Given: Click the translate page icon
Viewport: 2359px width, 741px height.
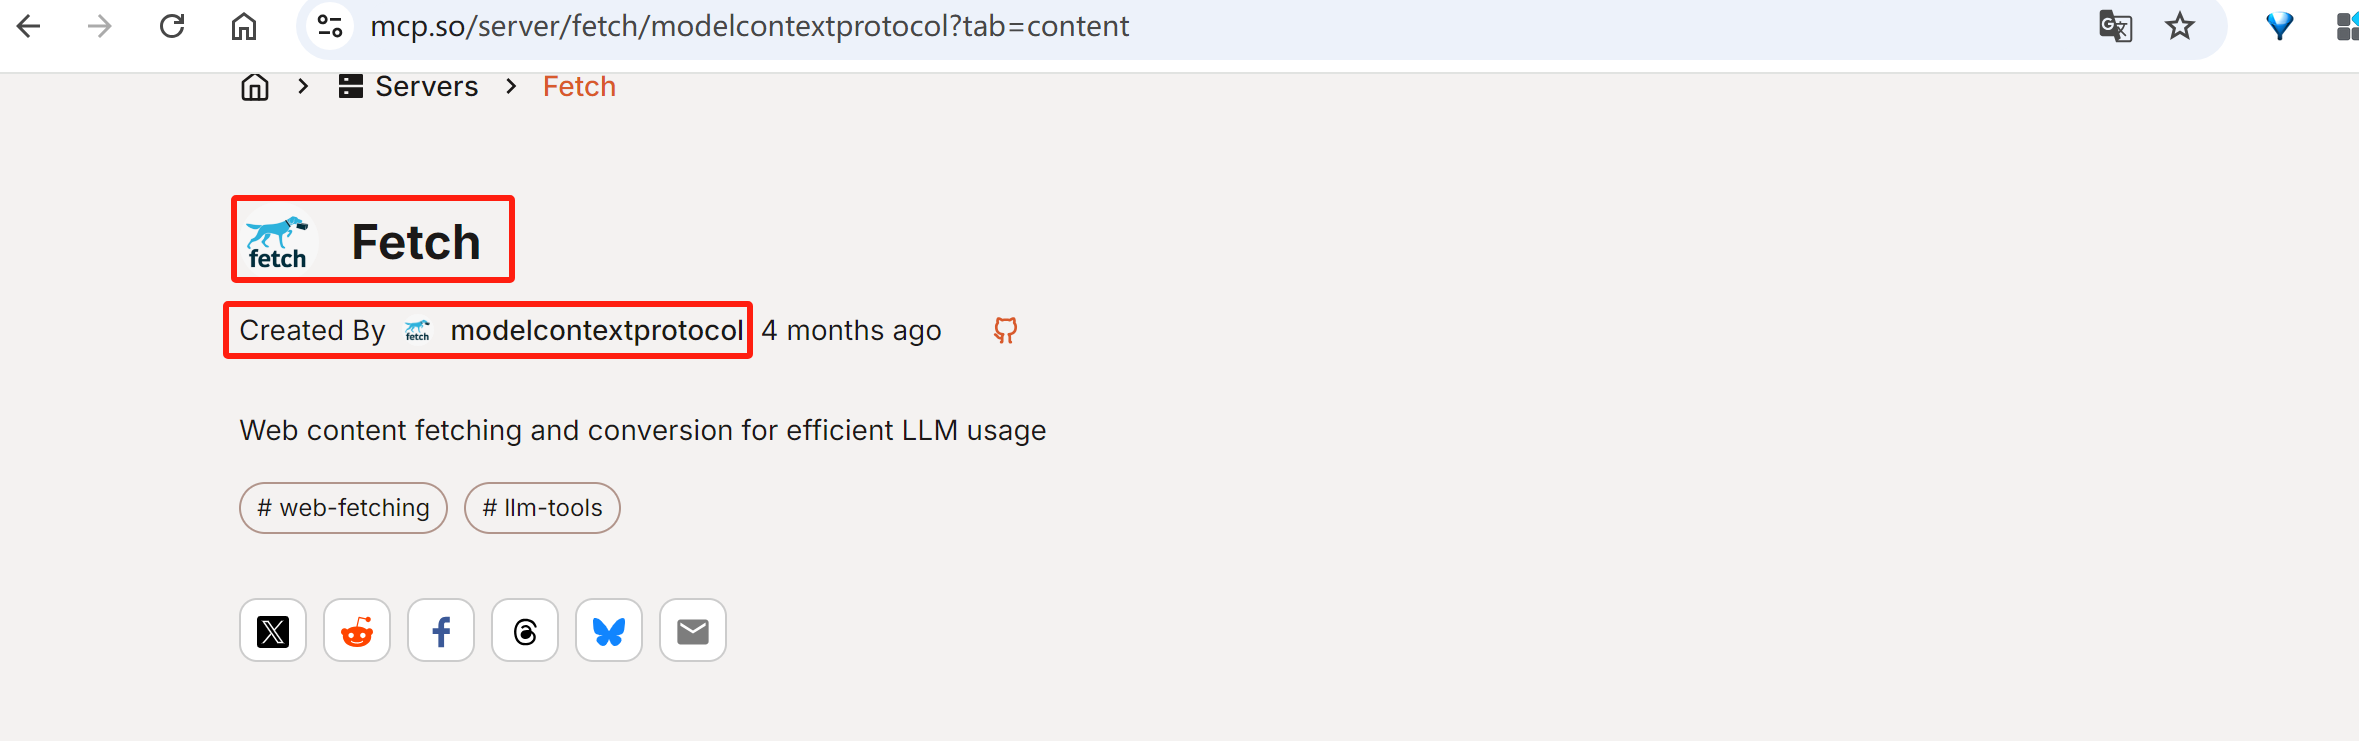Looking at the screenshot, I should tap(2115, 26).
